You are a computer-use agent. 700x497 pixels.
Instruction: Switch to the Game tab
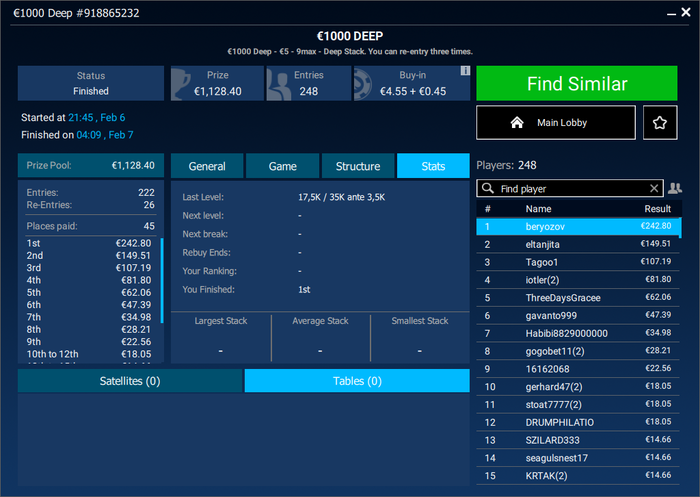pos(283,166)
